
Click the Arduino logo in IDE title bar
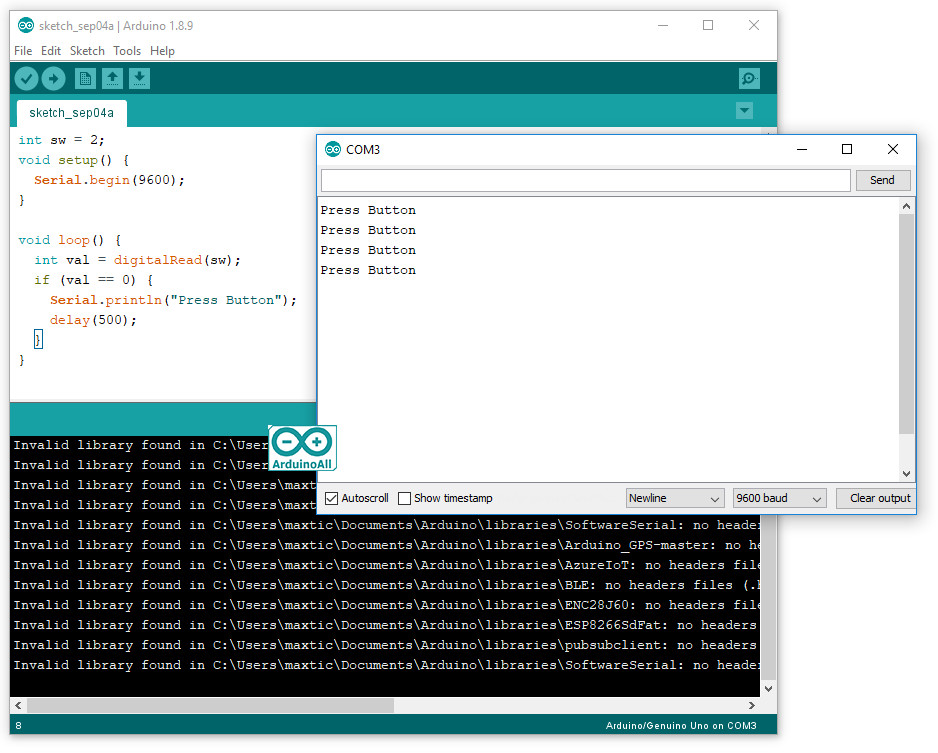tap(26, 25)
